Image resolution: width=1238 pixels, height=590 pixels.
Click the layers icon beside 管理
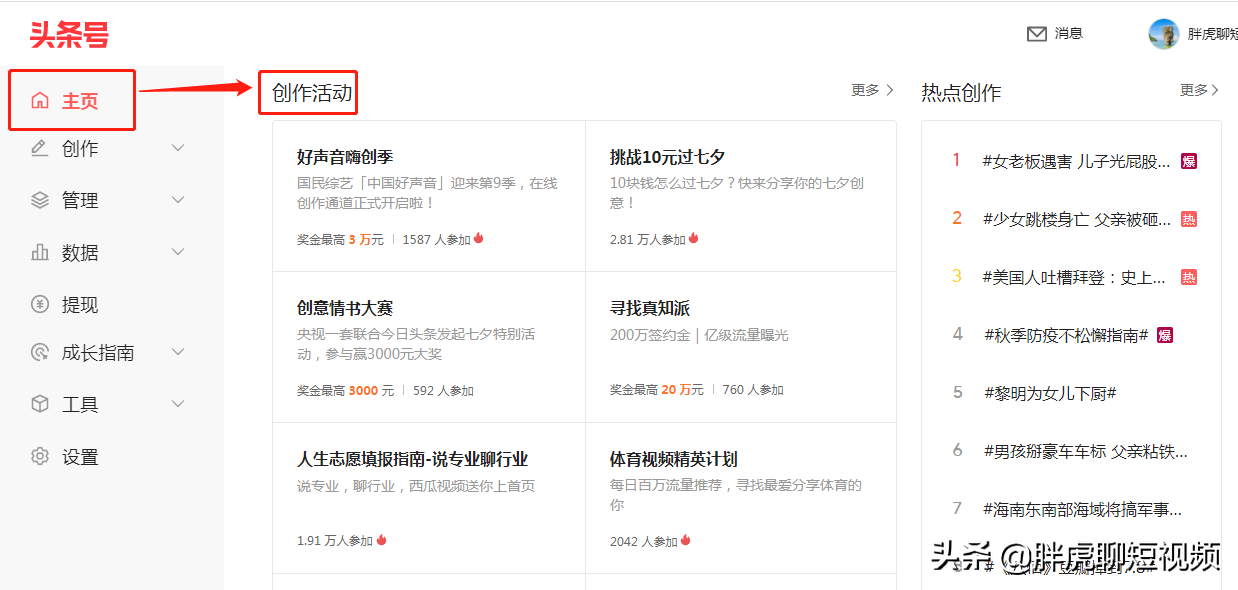pyautogui.click(x=40, y=200)
